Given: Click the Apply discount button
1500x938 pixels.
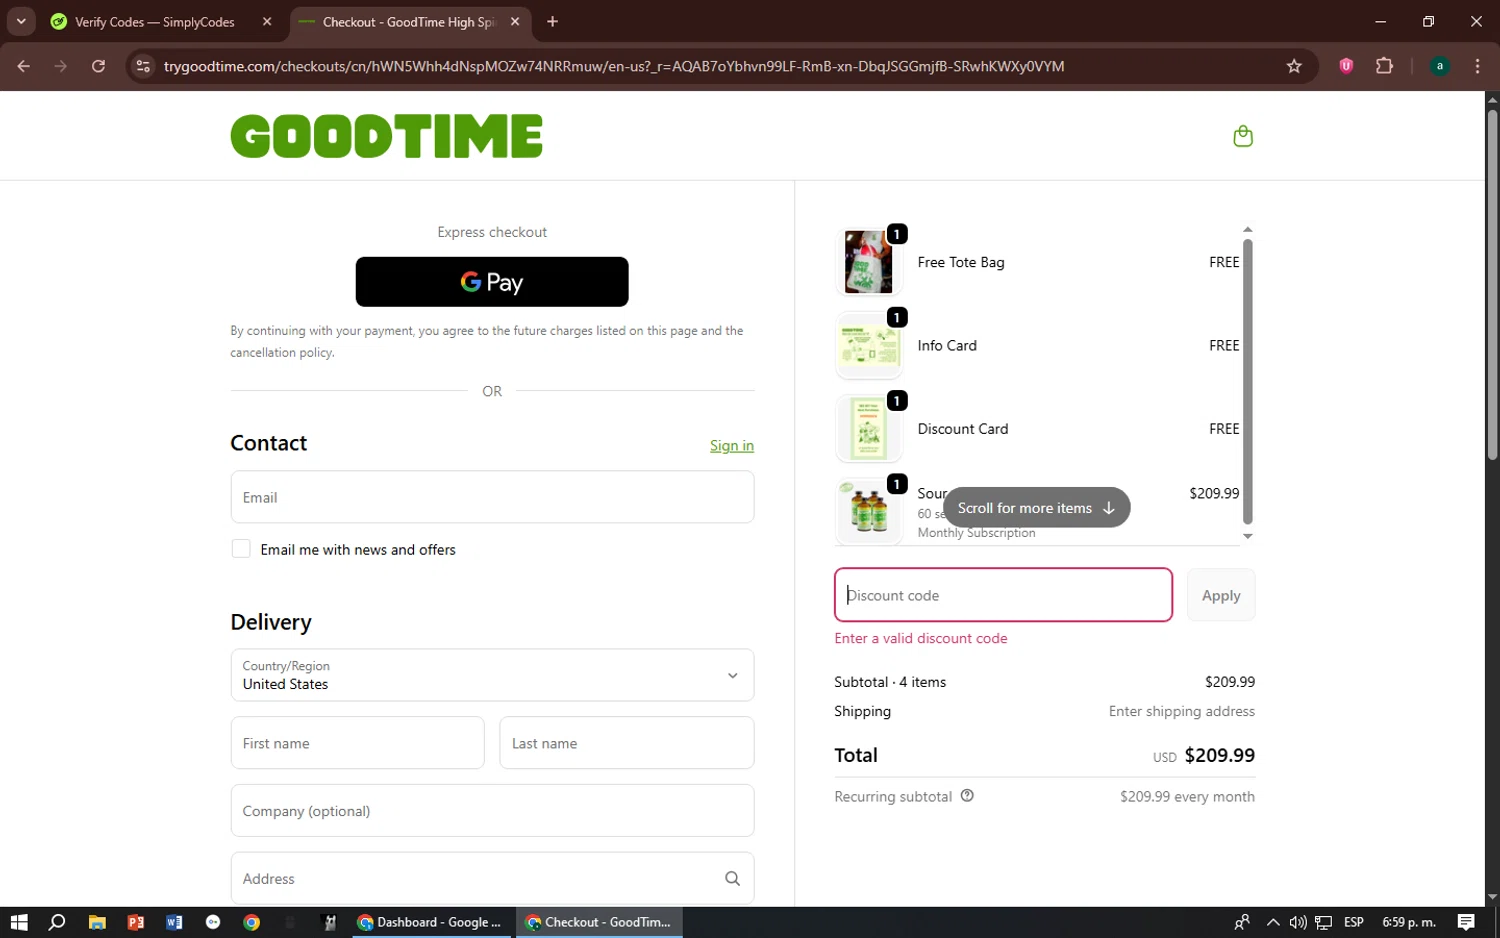Looking at the screenshot, I should click(1221, 595).
